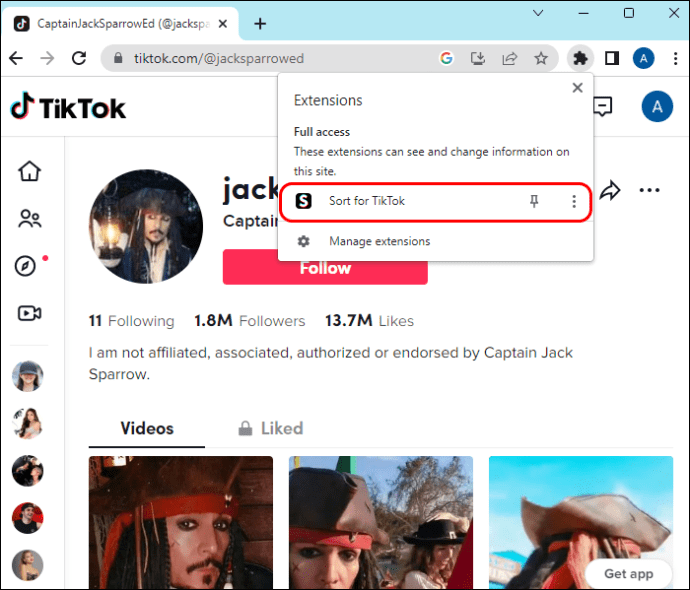
Task: Open the profile three-dot more menu
Action: (650, 190)
